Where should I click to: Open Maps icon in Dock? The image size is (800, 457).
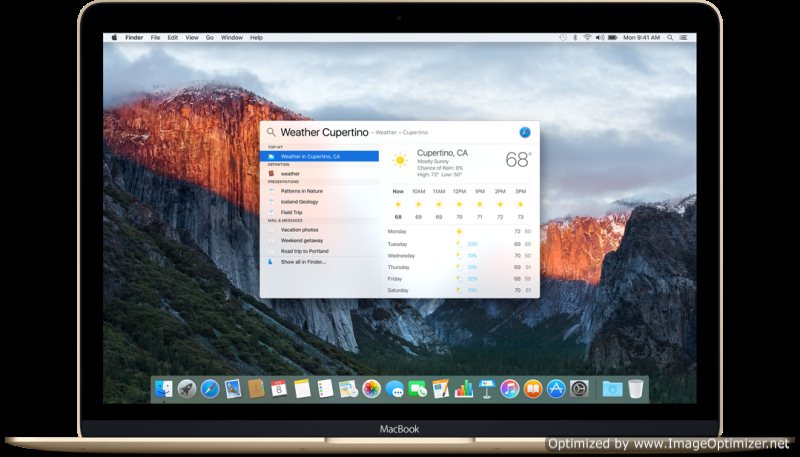pyautogui.click(x=348, y=389)
